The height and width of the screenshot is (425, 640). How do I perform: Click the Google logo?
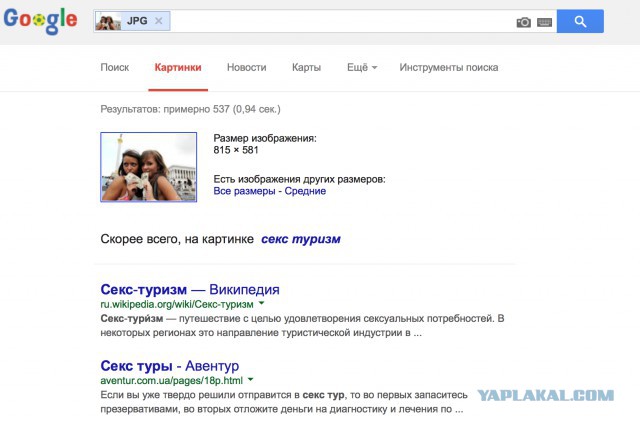(x=40, y=20)
